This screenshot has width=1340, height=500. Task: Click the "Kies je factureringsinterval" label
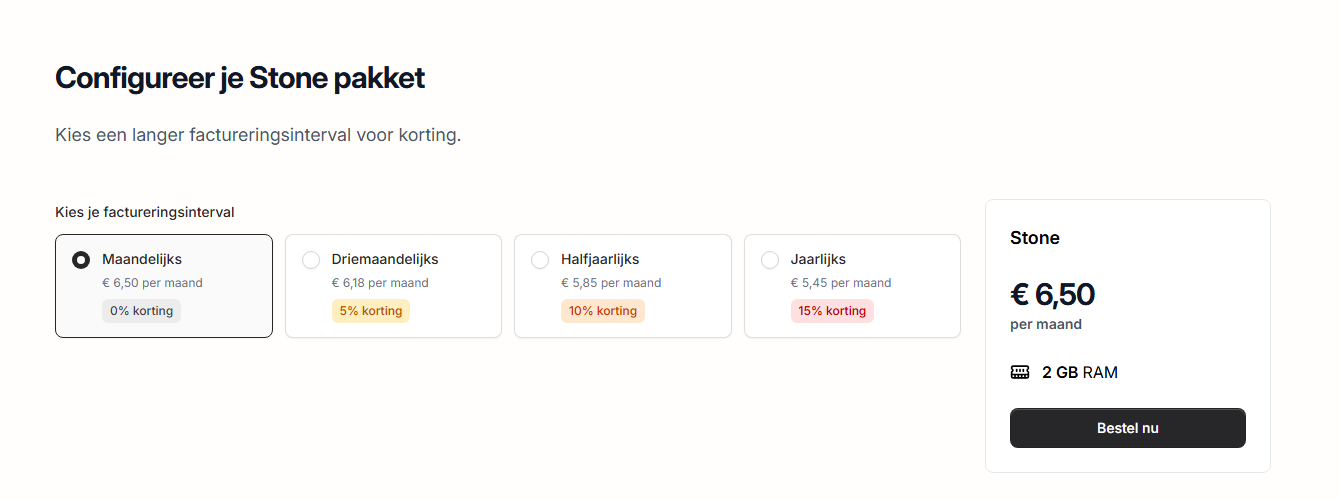(x=145, y=212)
